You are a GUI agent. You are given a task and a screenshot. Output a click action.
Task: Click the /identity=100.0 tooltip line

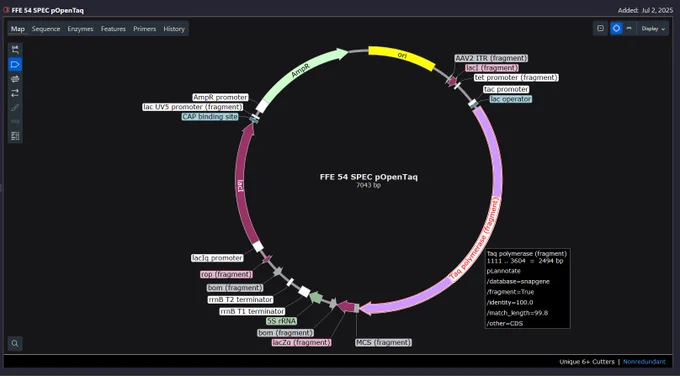coord(510,302)
